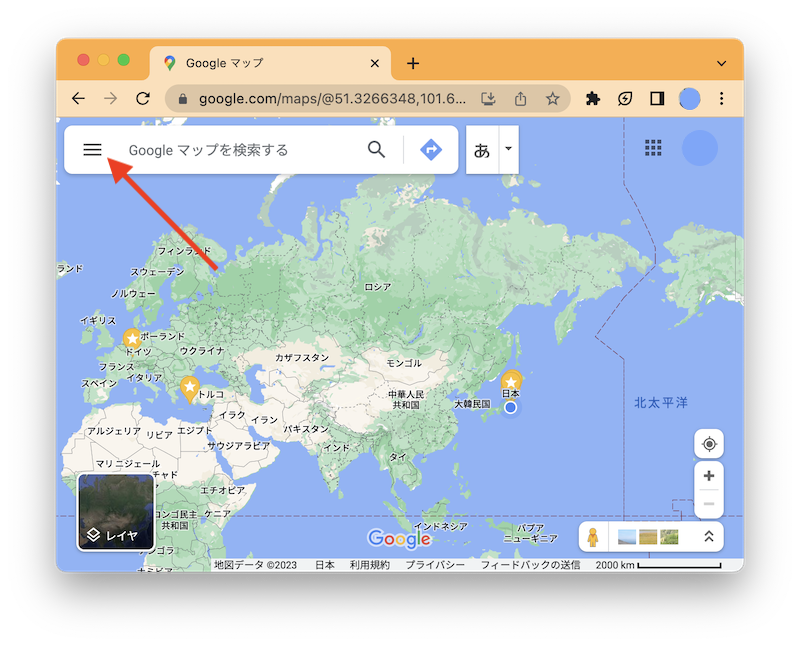Click the ウクライナ map label
This screenshot has height=646, width=800.
point(202,351)
